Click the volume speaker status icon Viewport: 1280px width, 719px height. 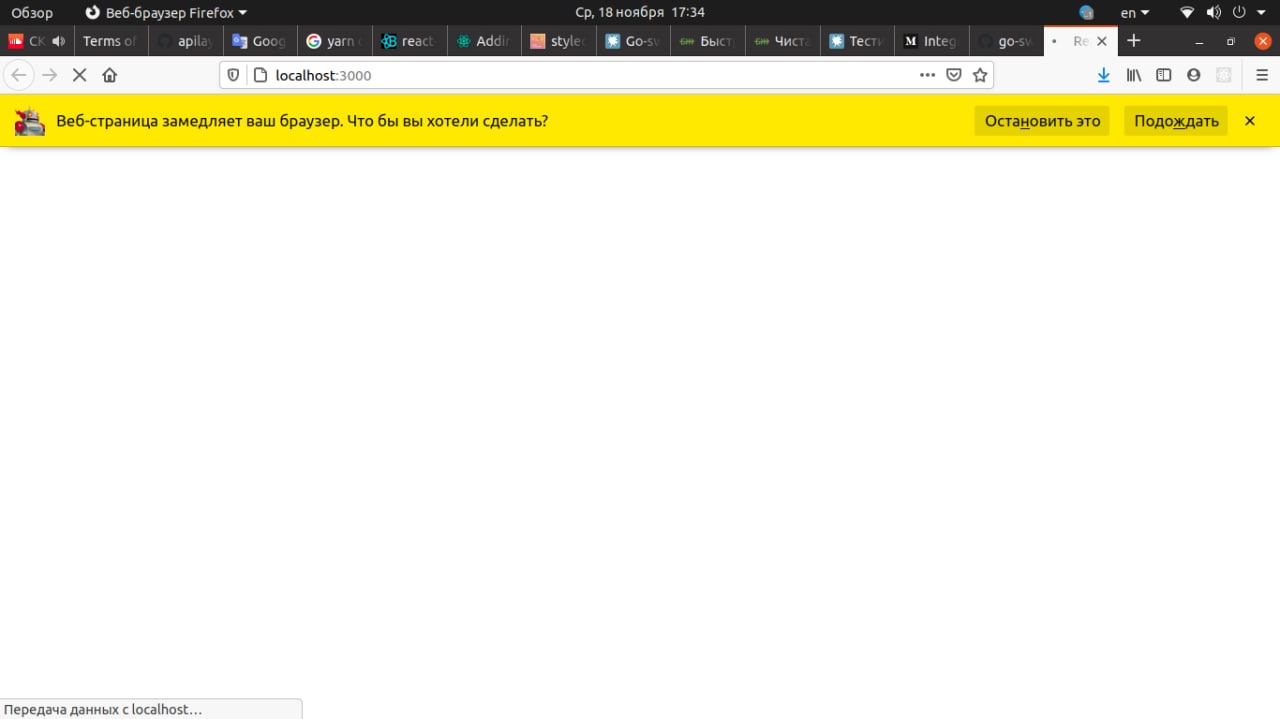[x=1214, y=13]
